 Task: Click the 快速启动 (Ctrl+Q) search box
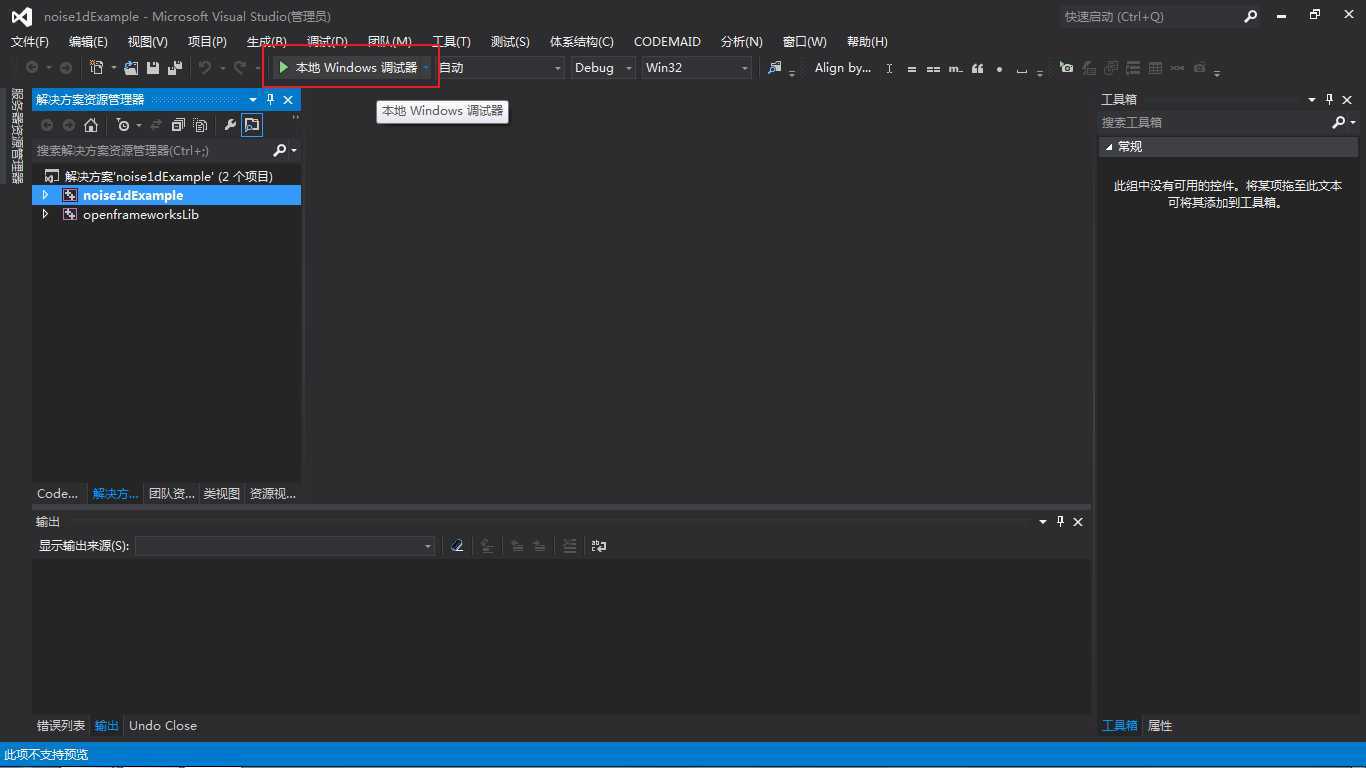(x=1150, y=16)
